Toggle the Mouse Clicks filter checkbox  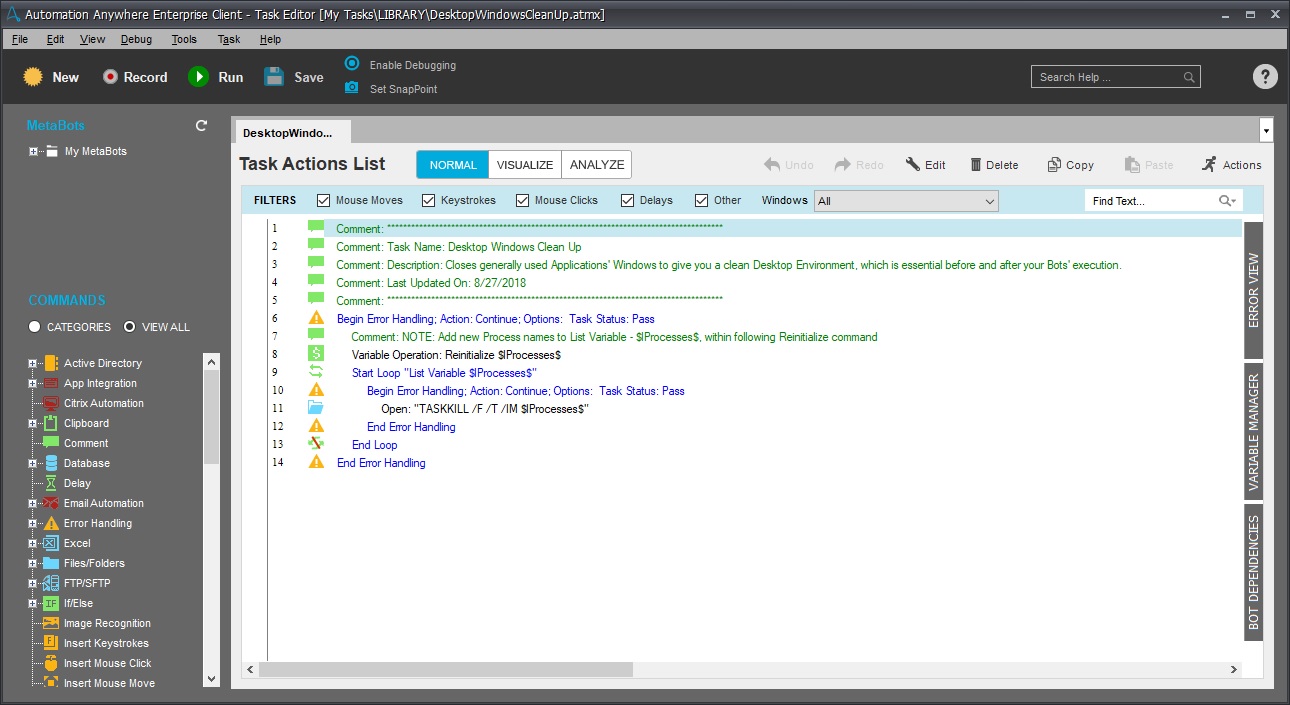(x=523, y=200)
